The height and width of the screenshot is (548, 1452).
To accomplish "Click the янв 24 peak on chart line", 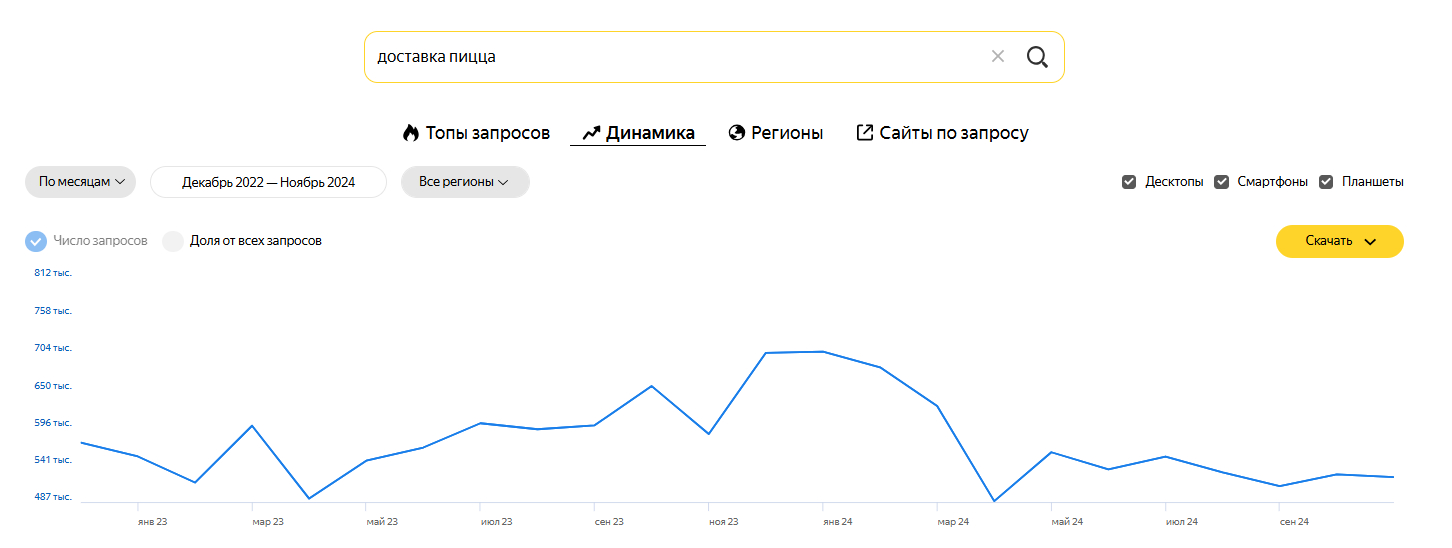I will click(x=822, y=352).
